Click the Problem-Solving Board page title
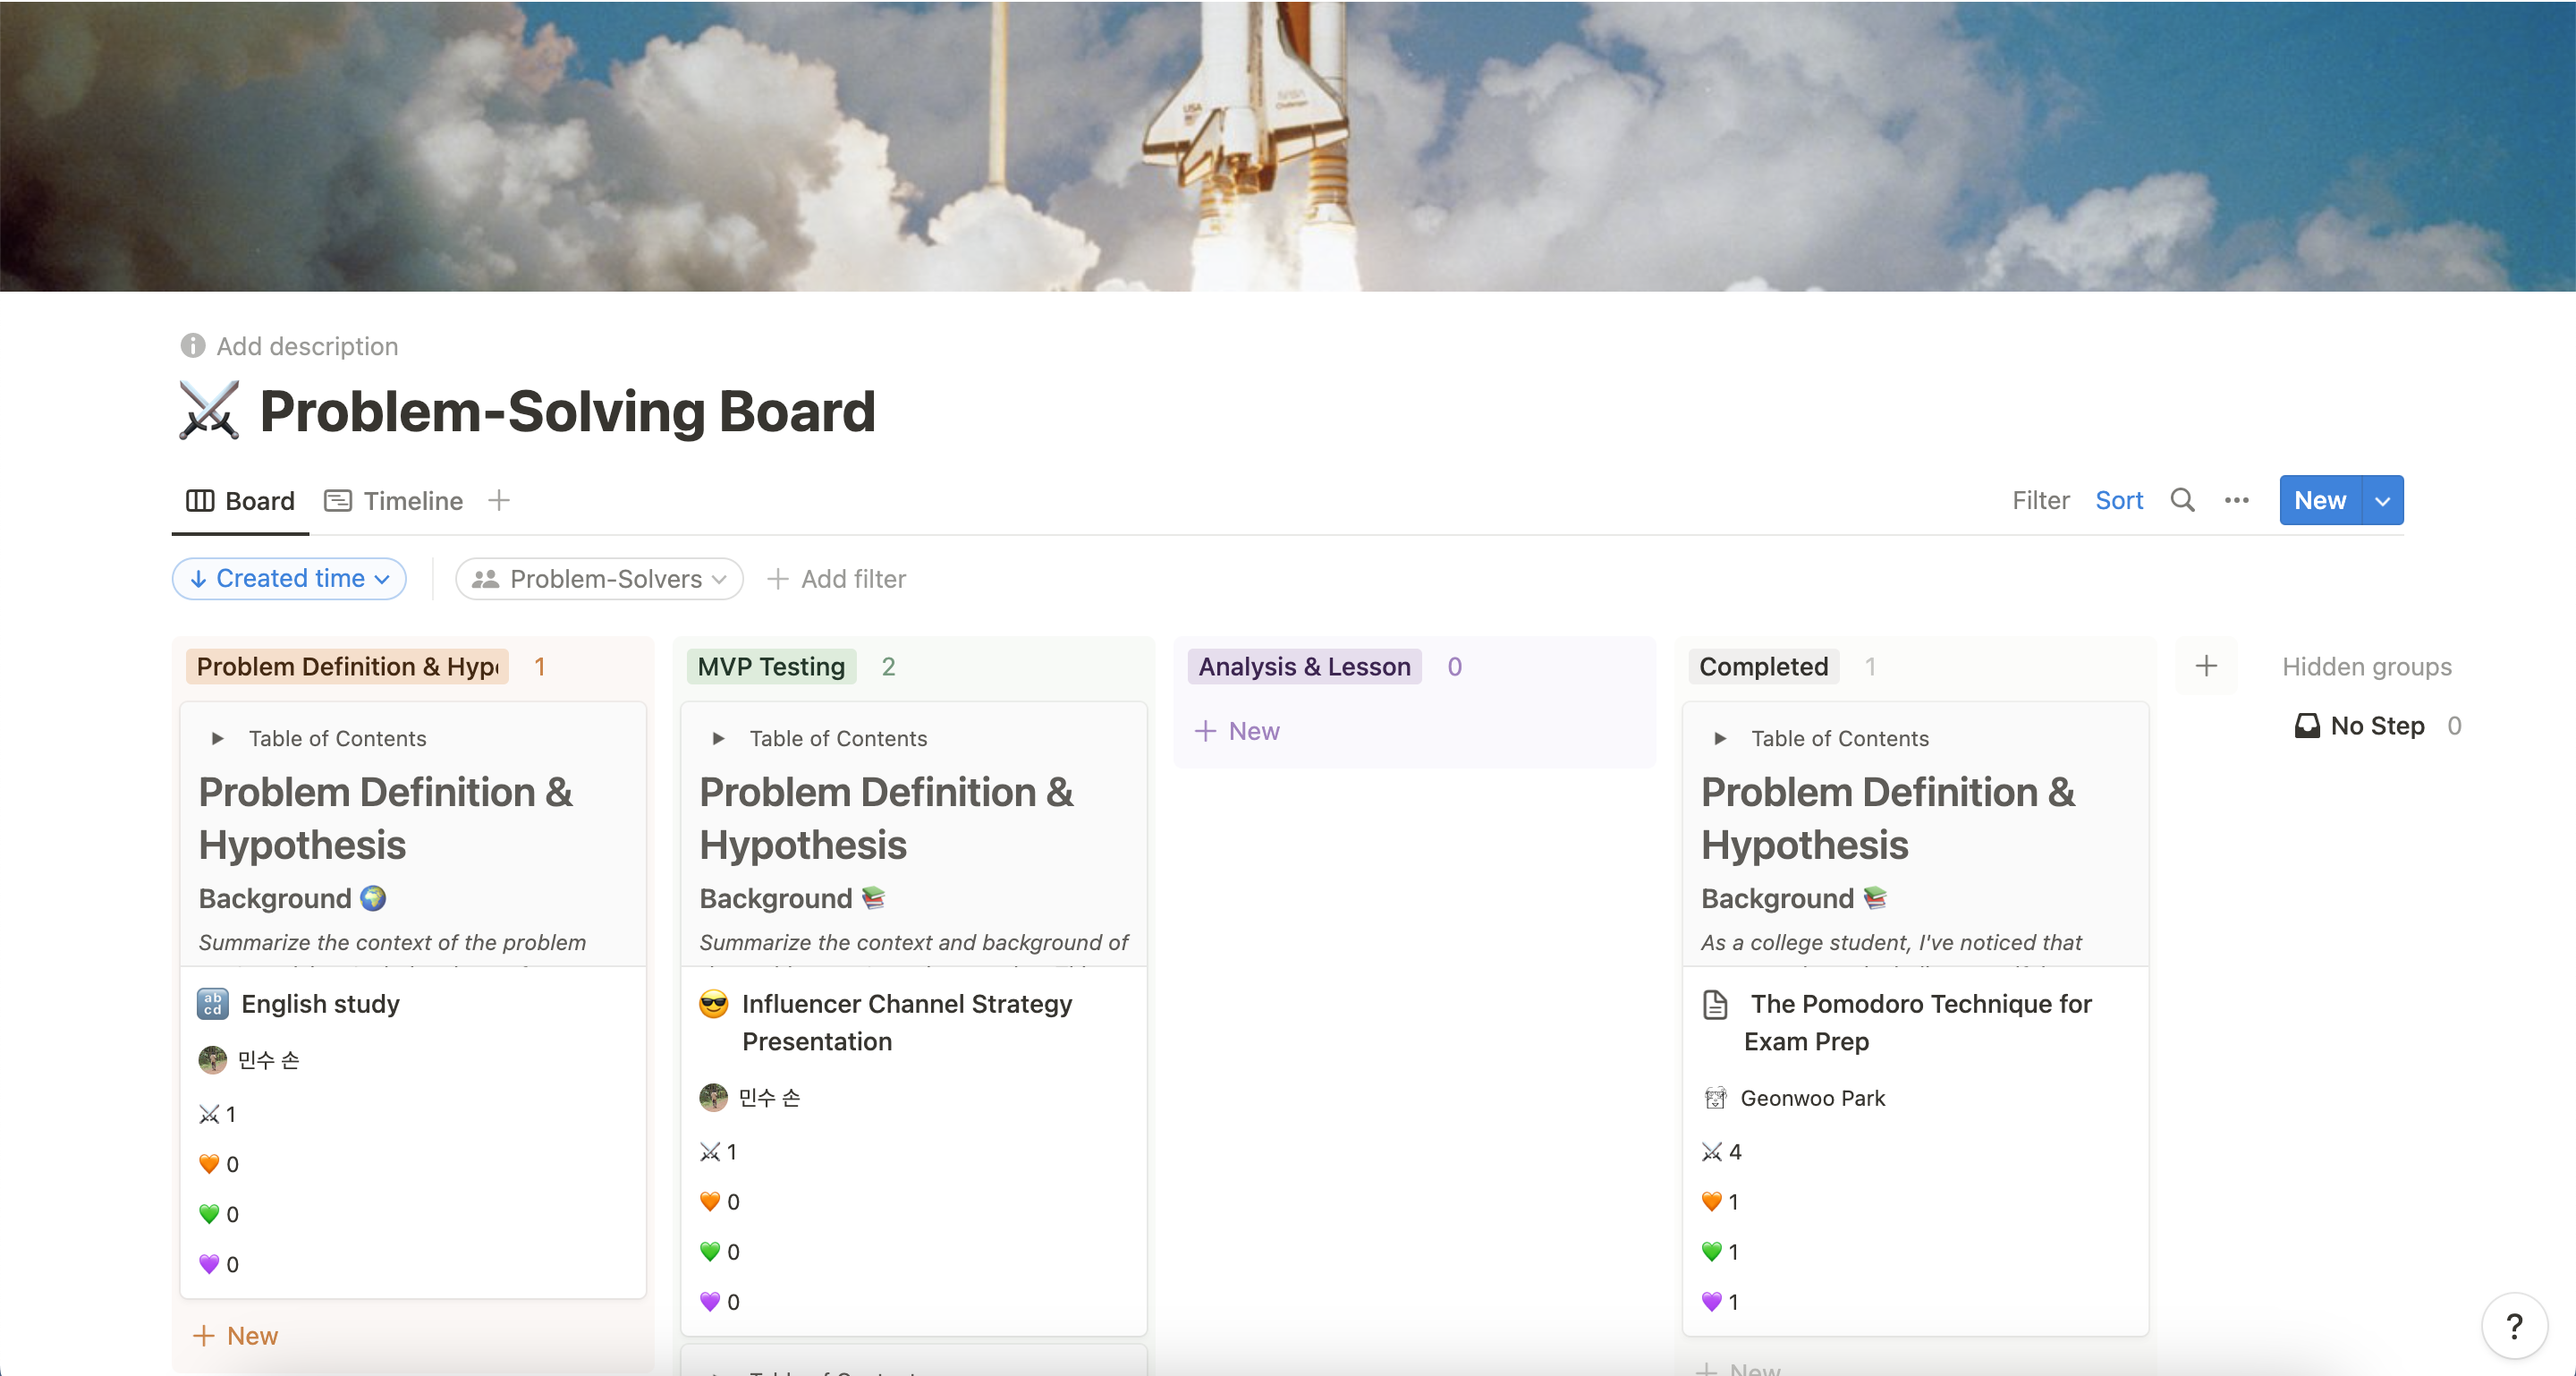 pyautogui.click(x=567, y=411)
